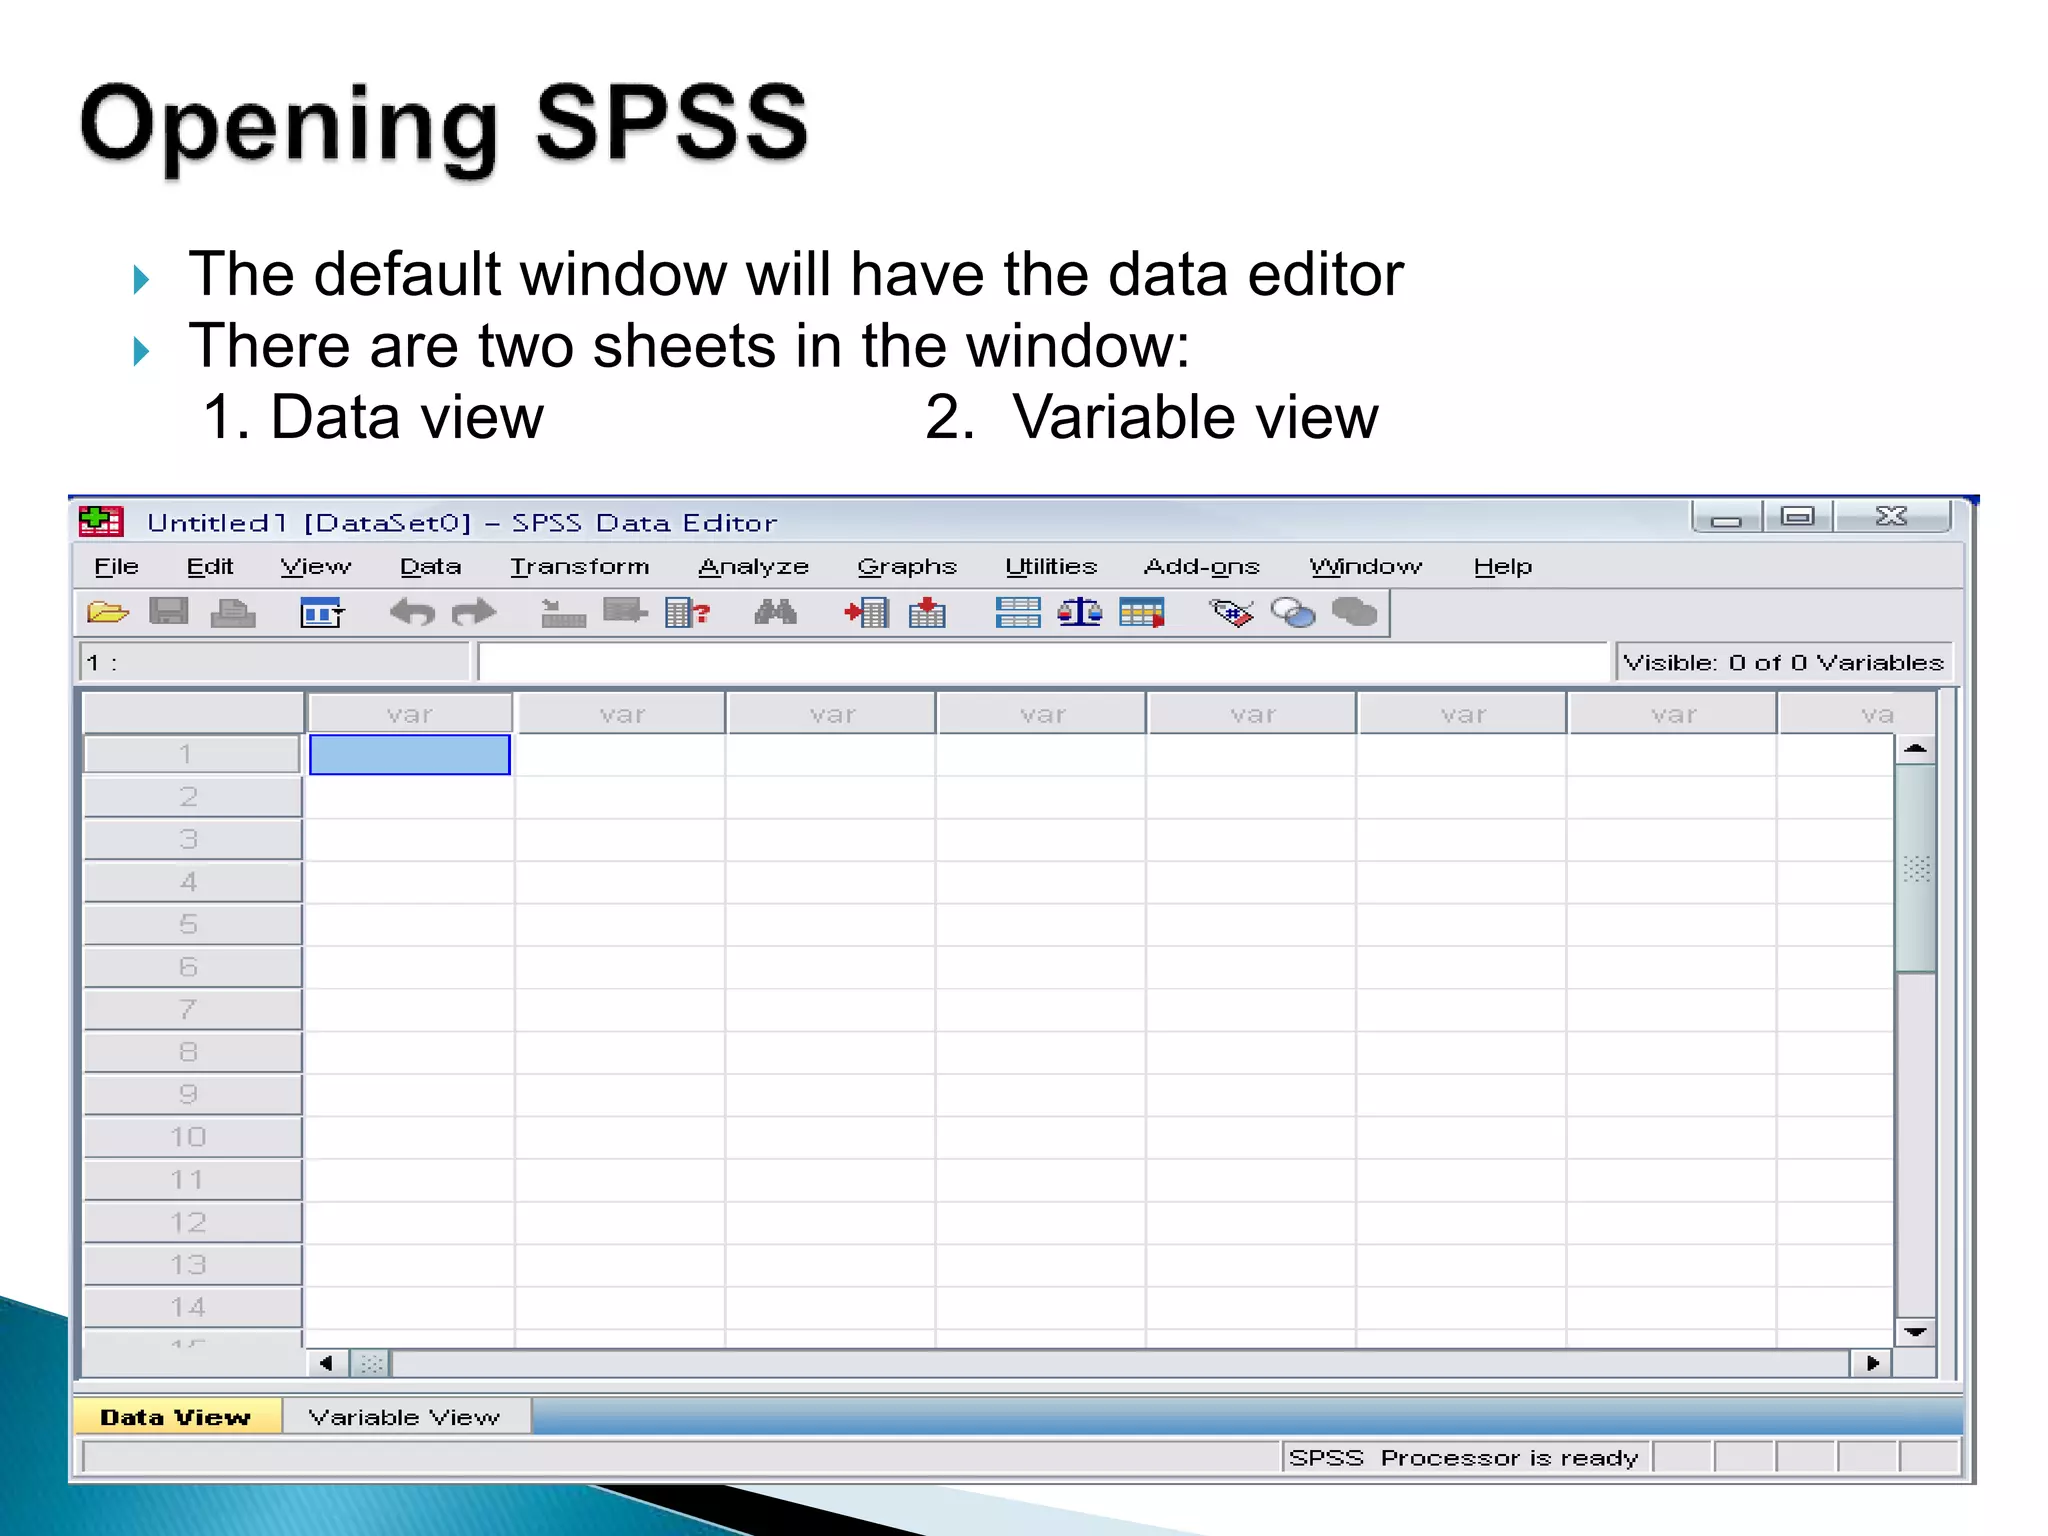Select the first 'var' column header
The width and height of the screenshot is (2048, 1536).
[410, 714]
